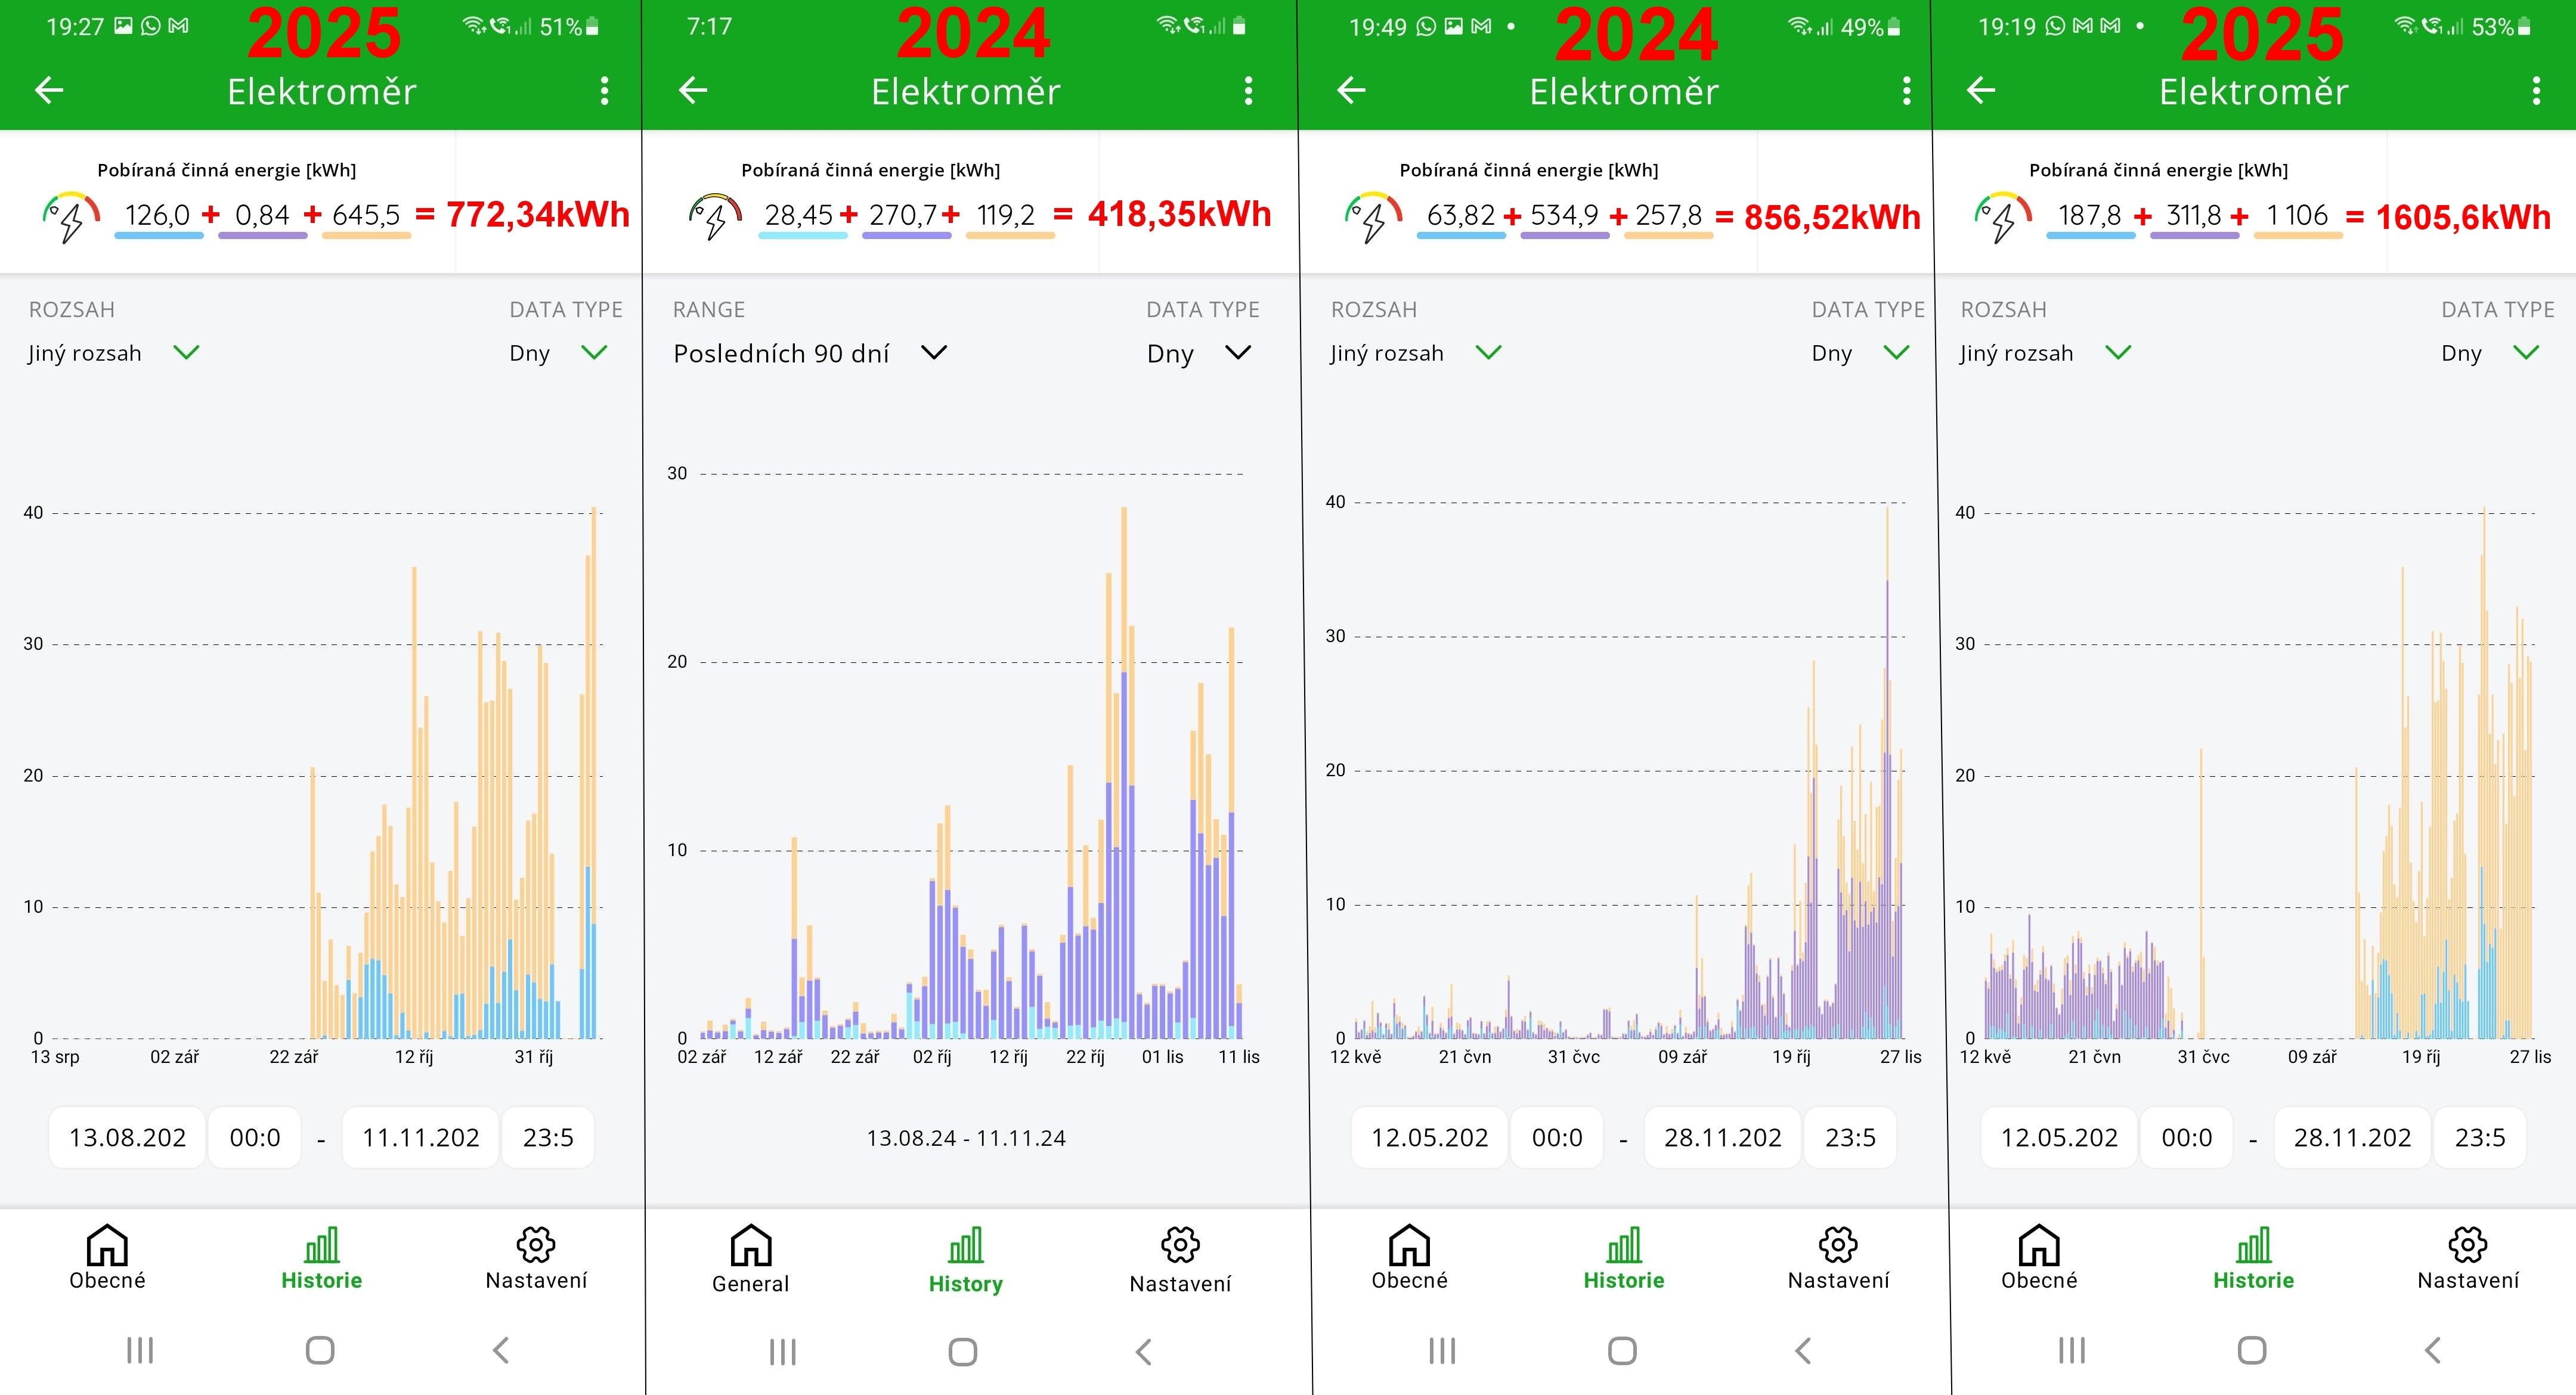Open three-dot menu in 7:17 screen
The width and height of the screenshot is (2576, 1395).
click(x=1248, y=91)
